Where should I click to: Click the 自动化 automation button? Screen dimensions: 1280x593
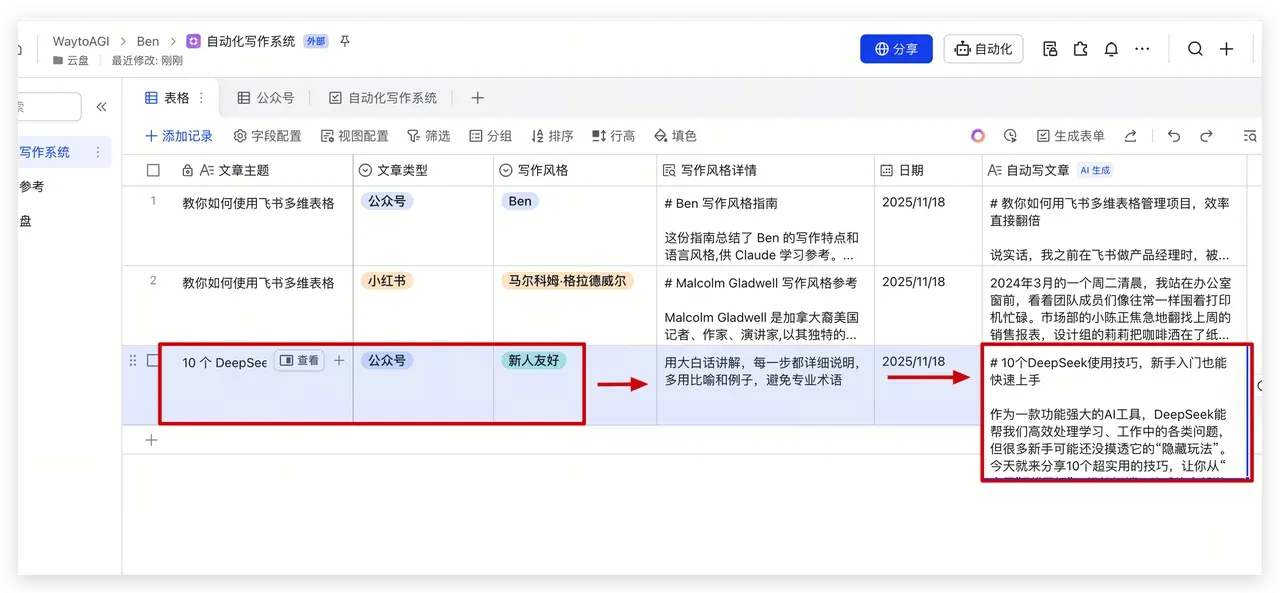(983, 49)
